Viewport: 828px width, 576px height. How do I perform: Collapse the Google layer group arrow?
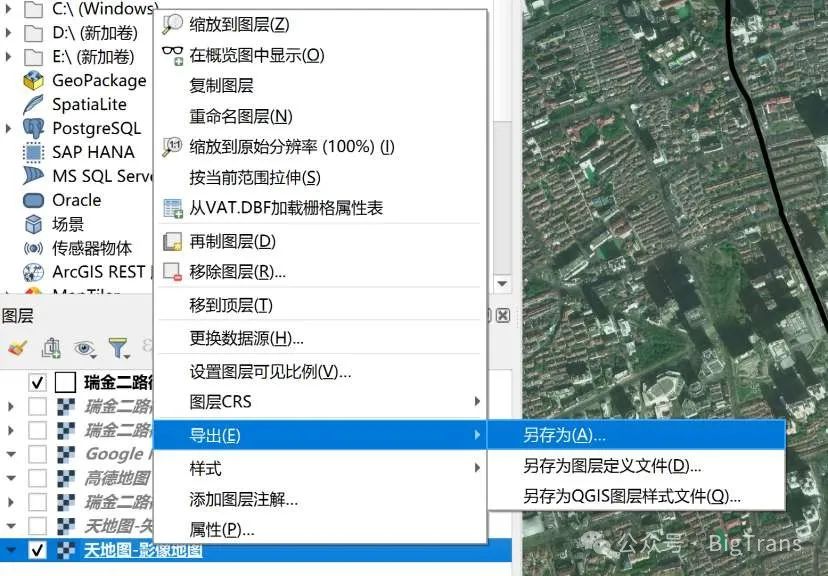pos(11,454)
